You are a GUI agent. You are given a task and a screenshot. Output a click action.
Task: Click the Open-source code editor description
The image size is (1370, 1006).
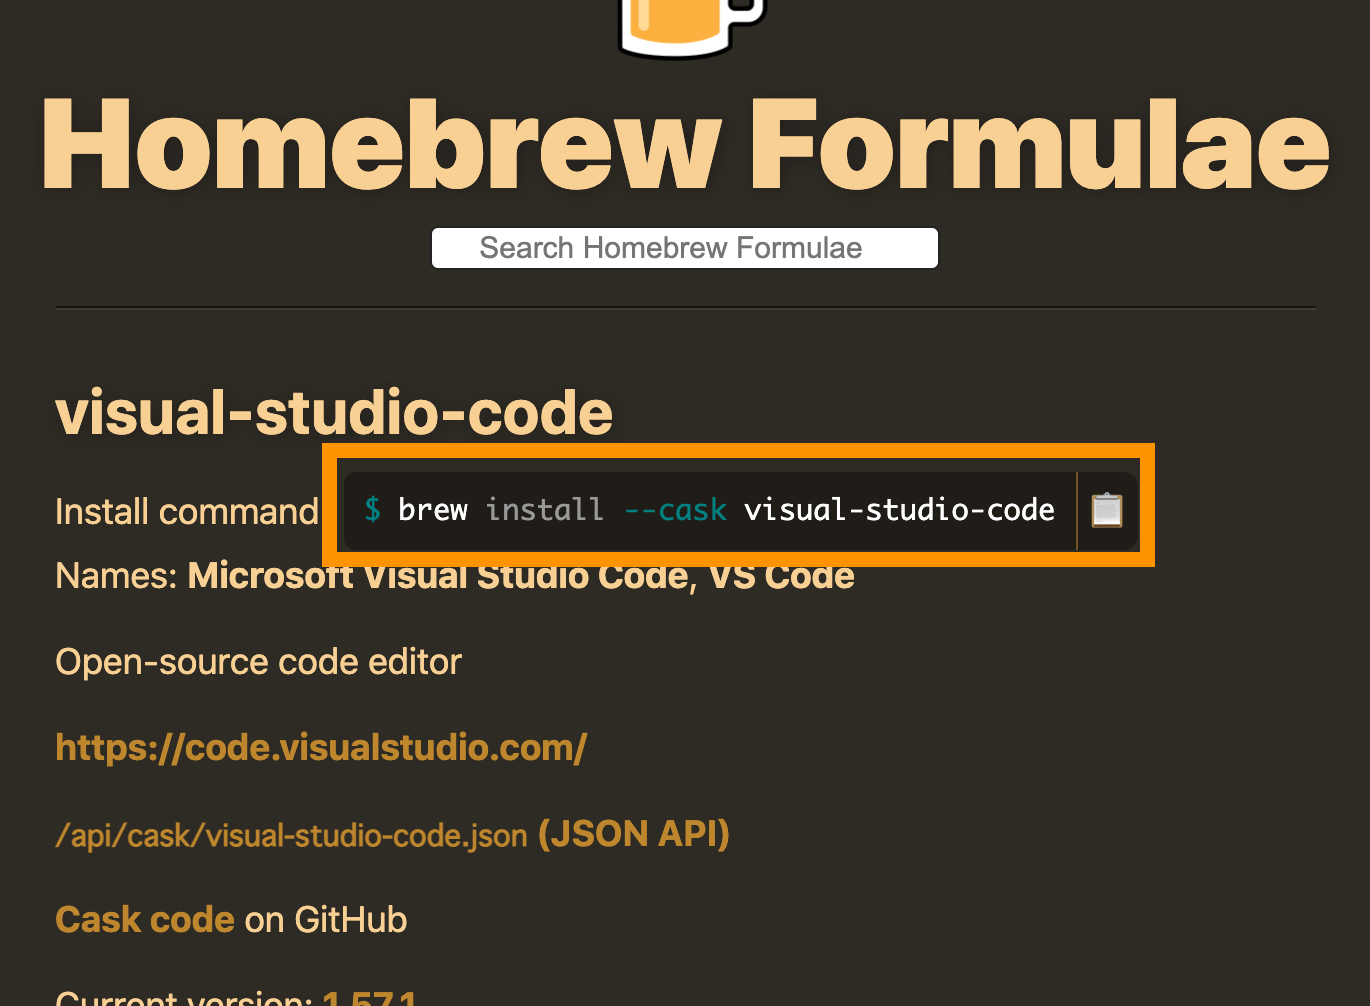pyautogui.click(x=259, y=662)
